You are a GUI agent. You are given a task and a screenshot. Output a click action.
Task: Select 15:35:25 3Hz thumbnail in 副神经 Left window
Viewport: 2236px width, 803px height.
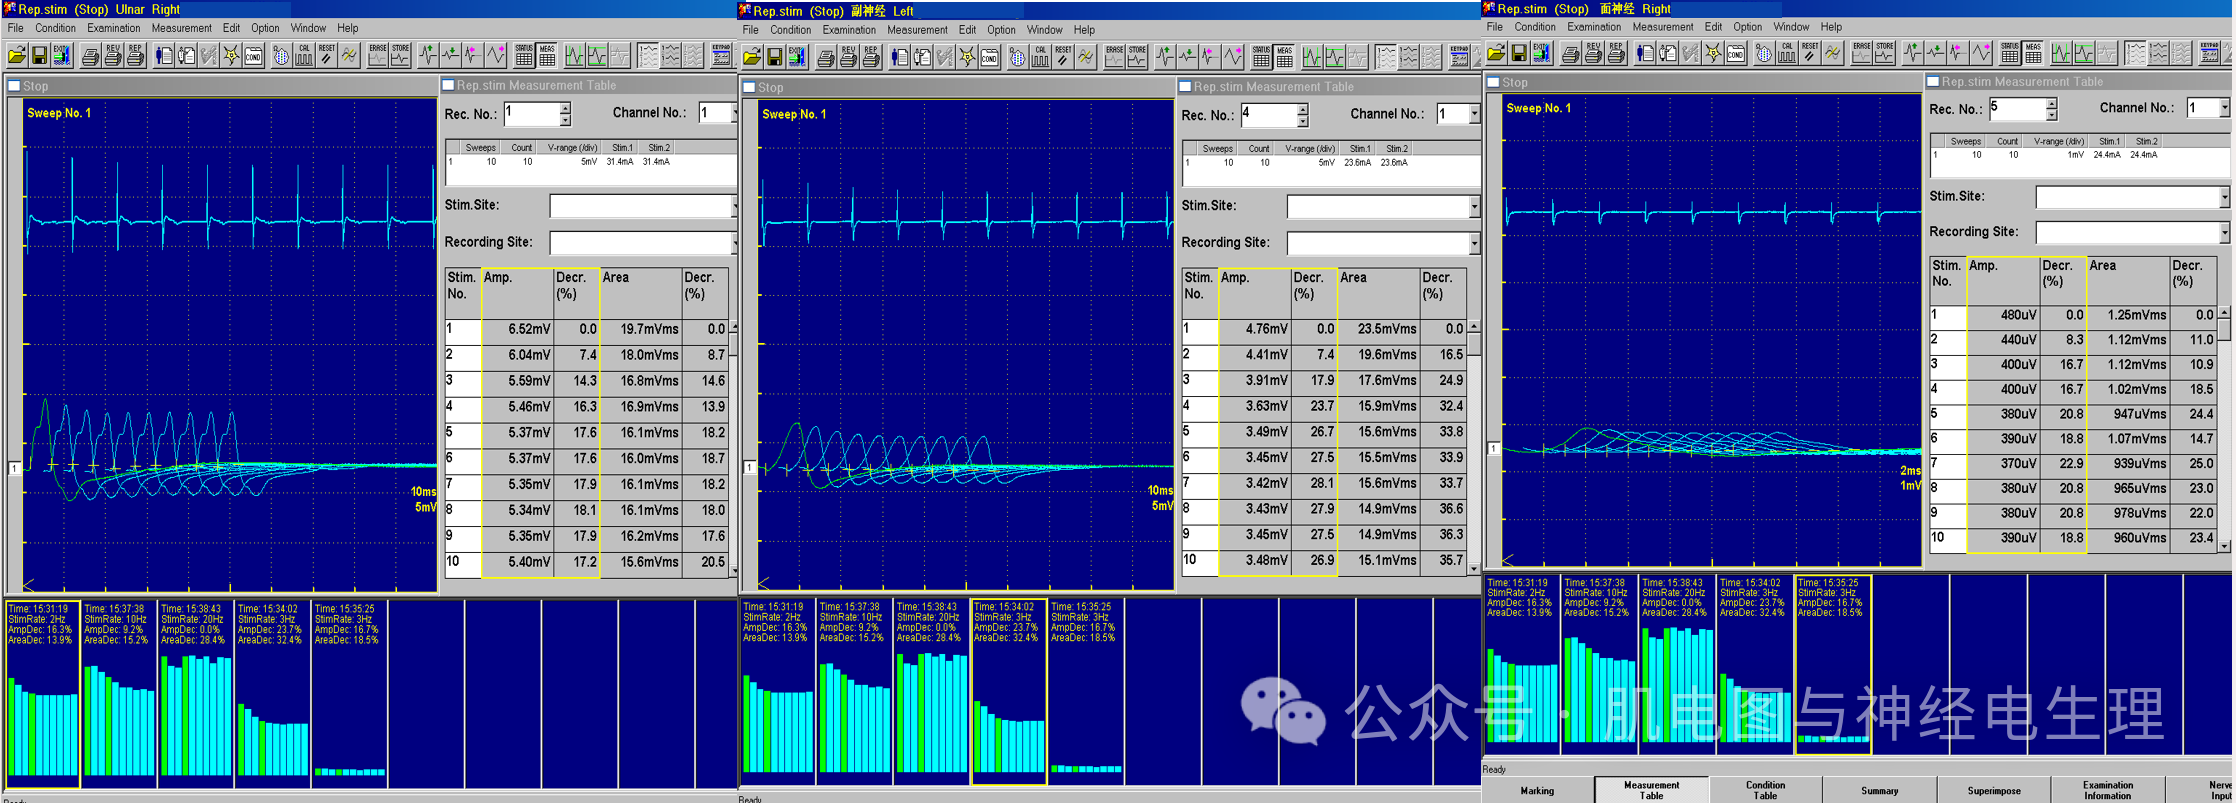pos(1086,693)
